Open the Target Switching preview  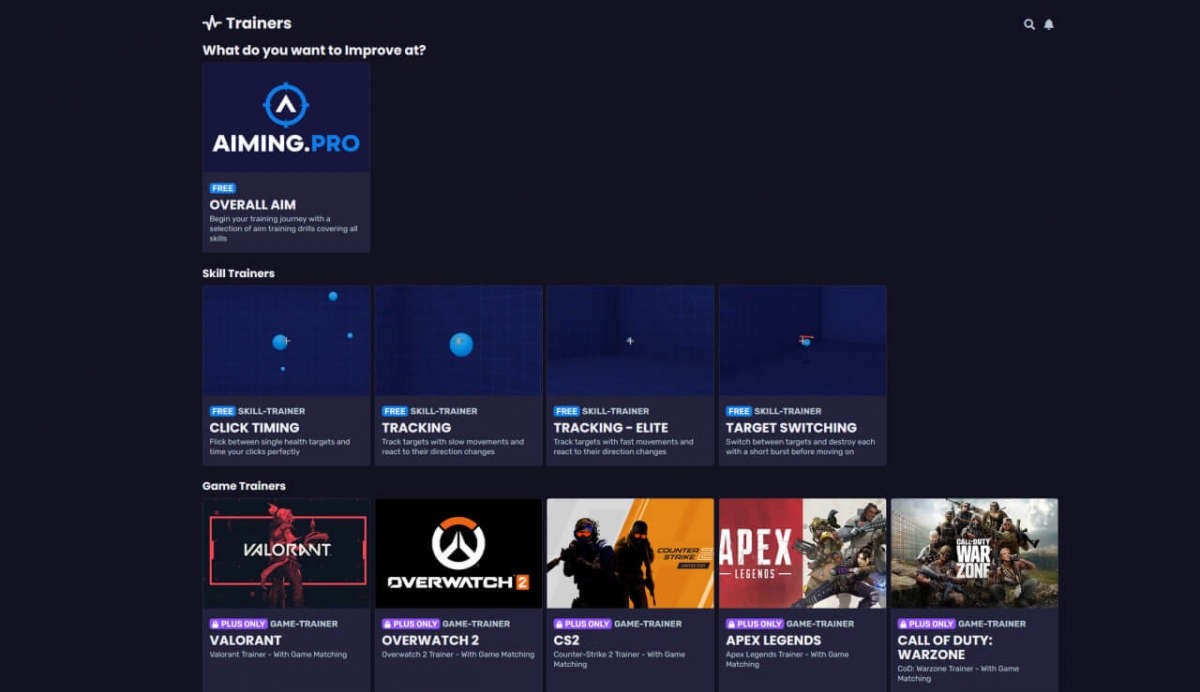802,341
